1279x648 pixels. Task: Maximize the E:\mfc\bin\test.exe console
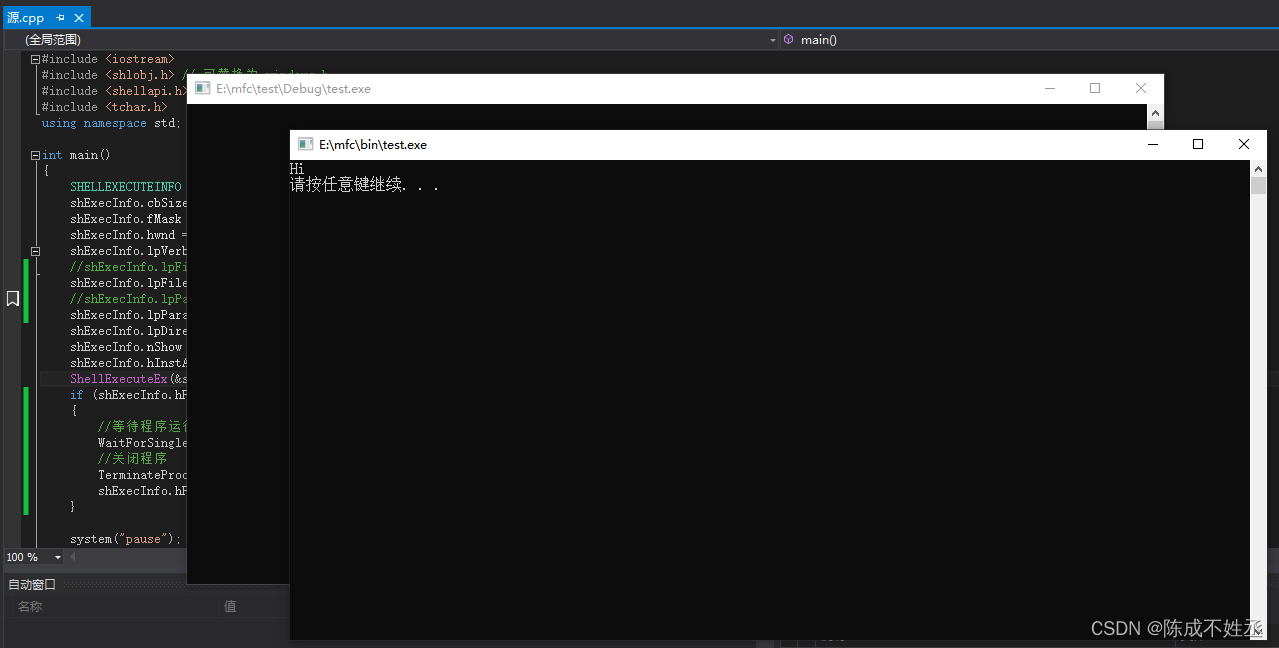coord(1198,144)
